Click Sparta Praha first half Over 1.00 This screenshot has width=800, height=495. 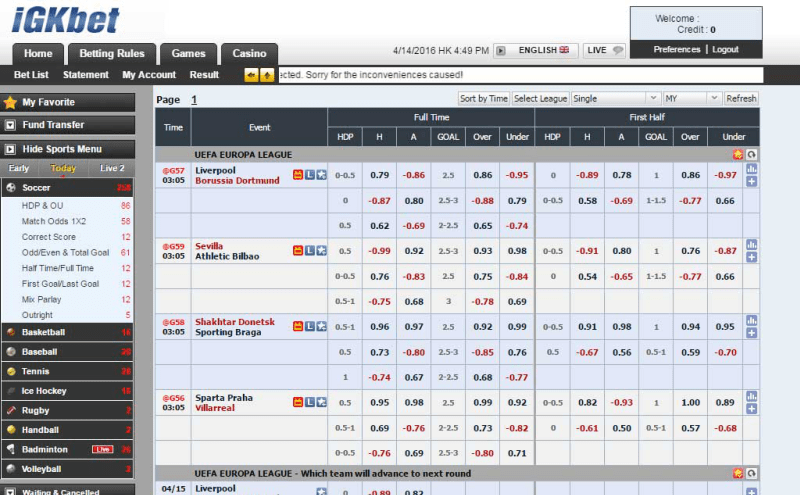(x=690, y=402)
